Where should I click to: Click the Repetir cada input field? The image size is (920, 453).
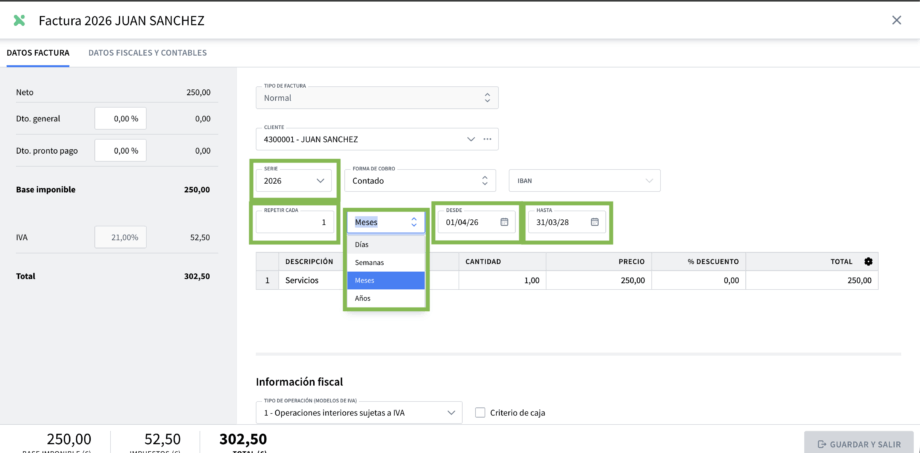tap(295, 222)
